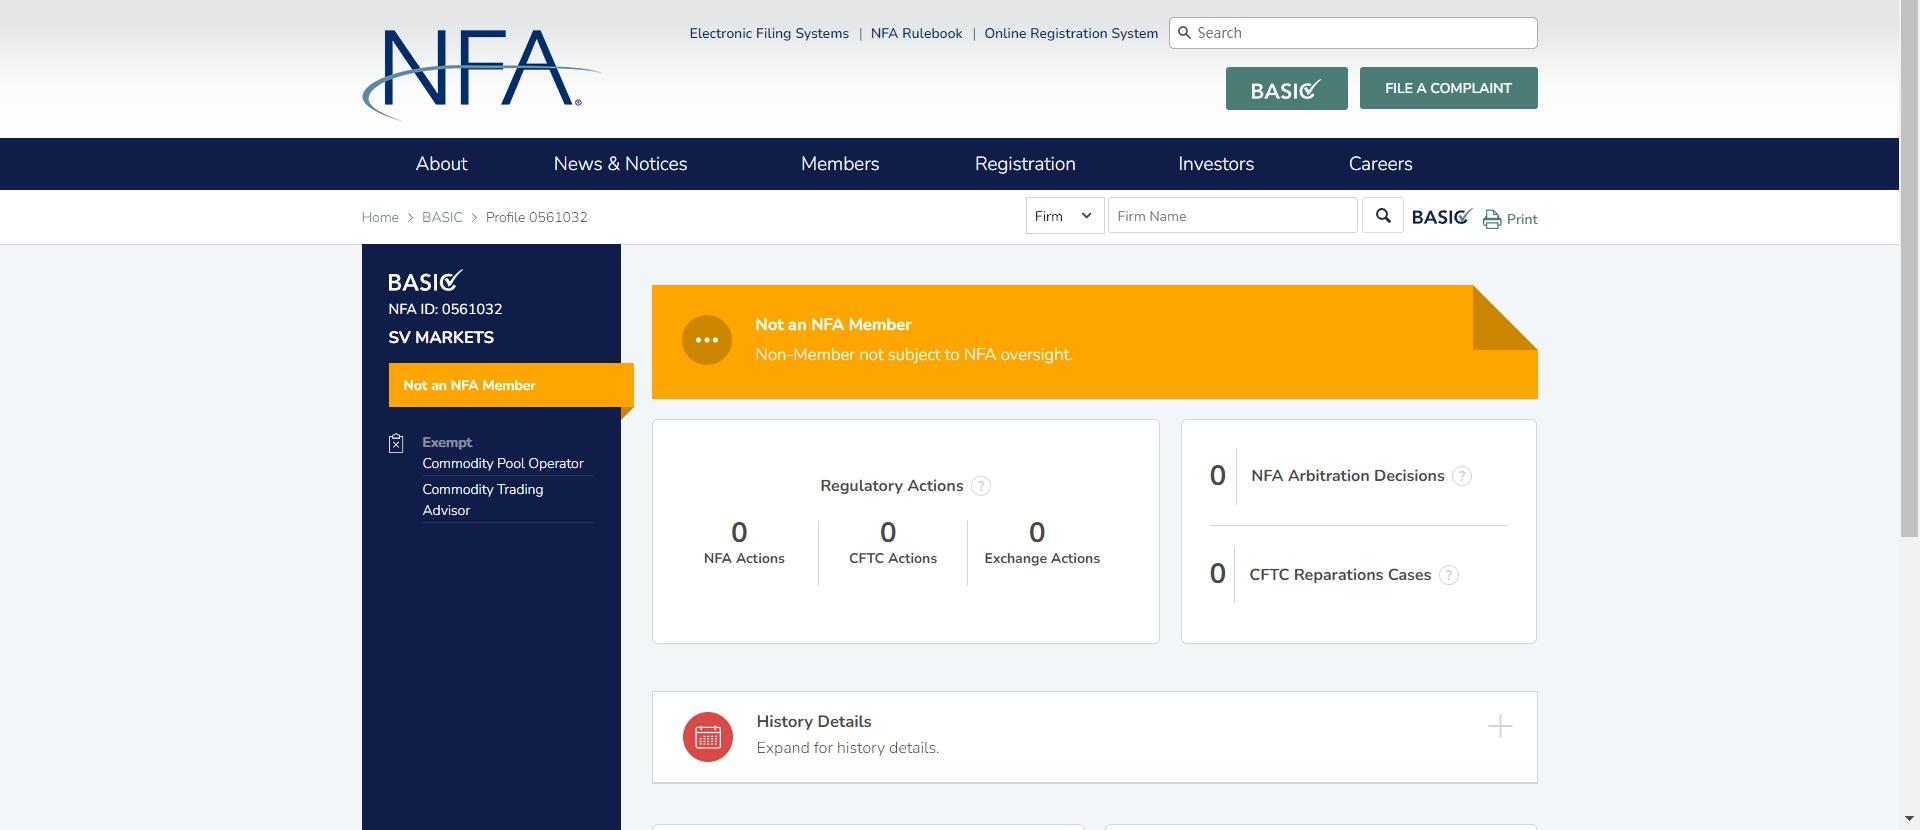
Task: Open the About menu
Action: coord(441,164)
